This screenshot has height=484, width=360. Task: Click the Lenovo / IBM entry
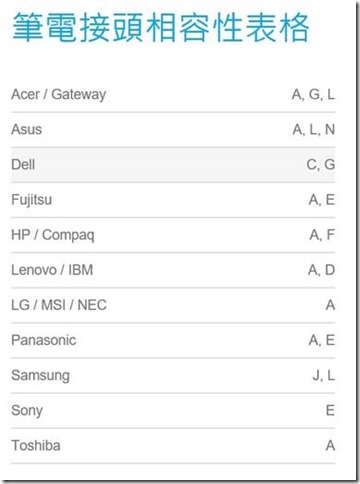tap(52, 270)
